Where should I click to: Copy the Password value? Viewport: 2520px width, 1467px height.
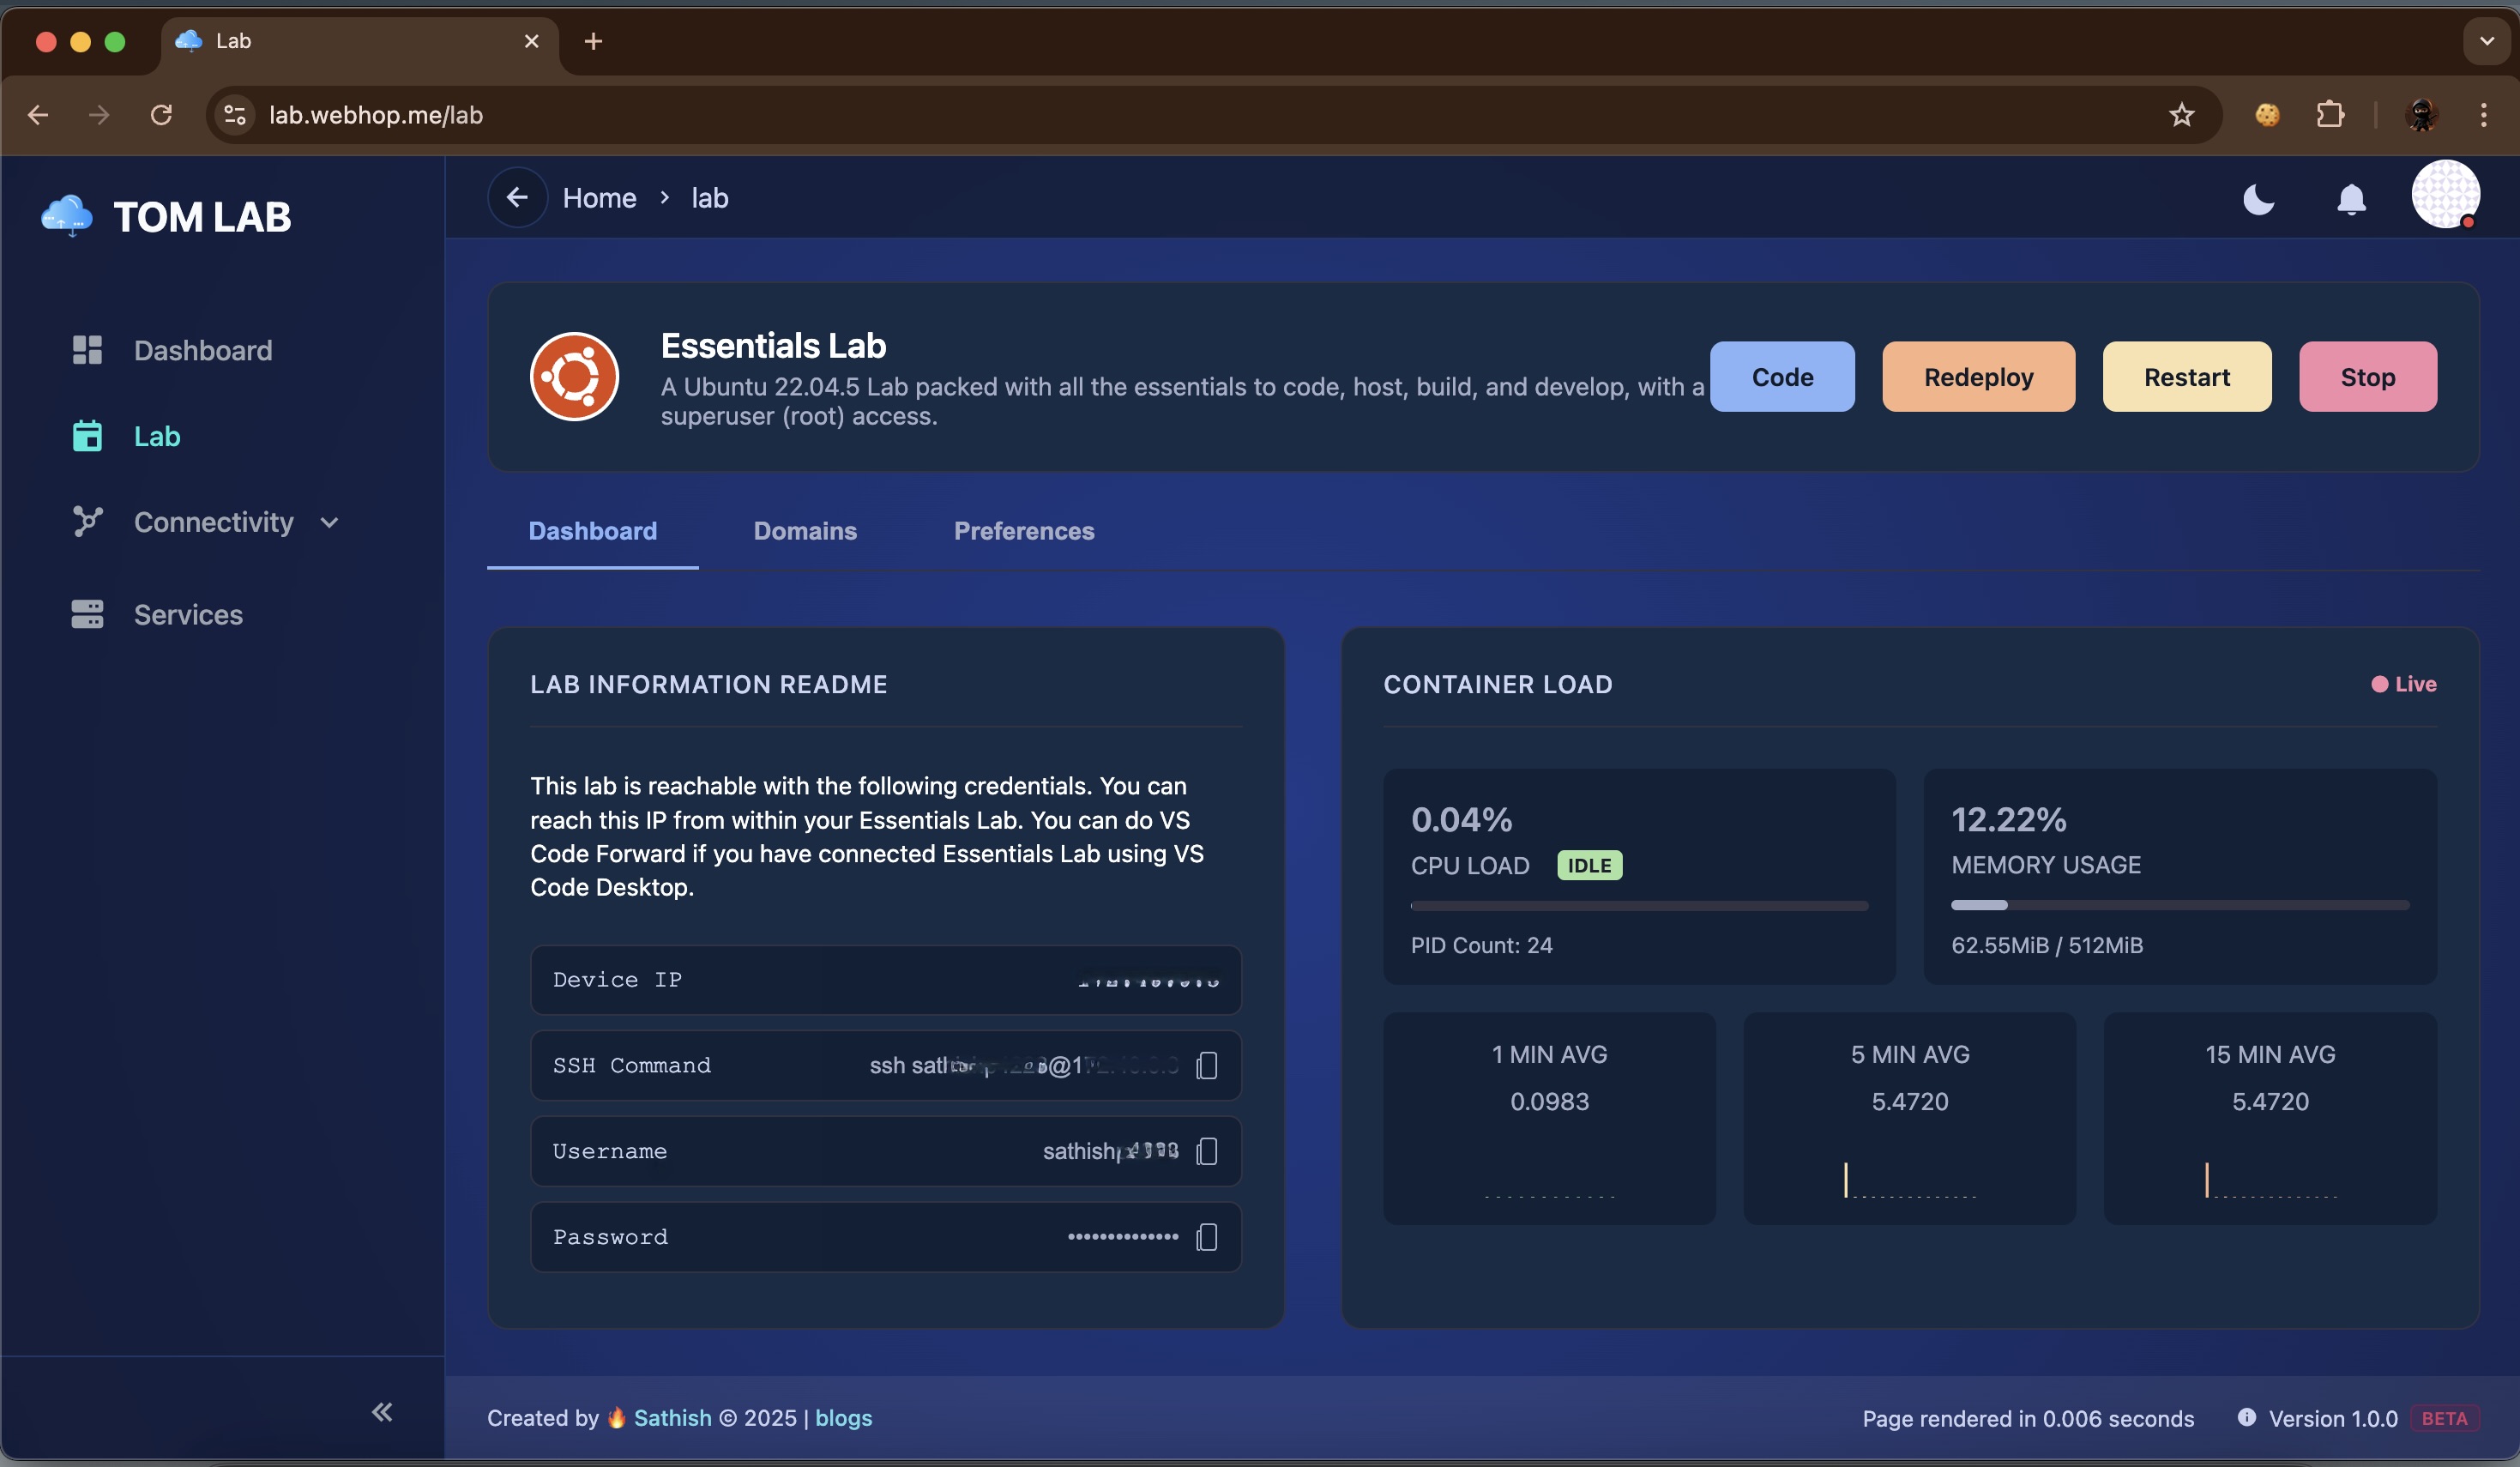tap(1206, 1237)
